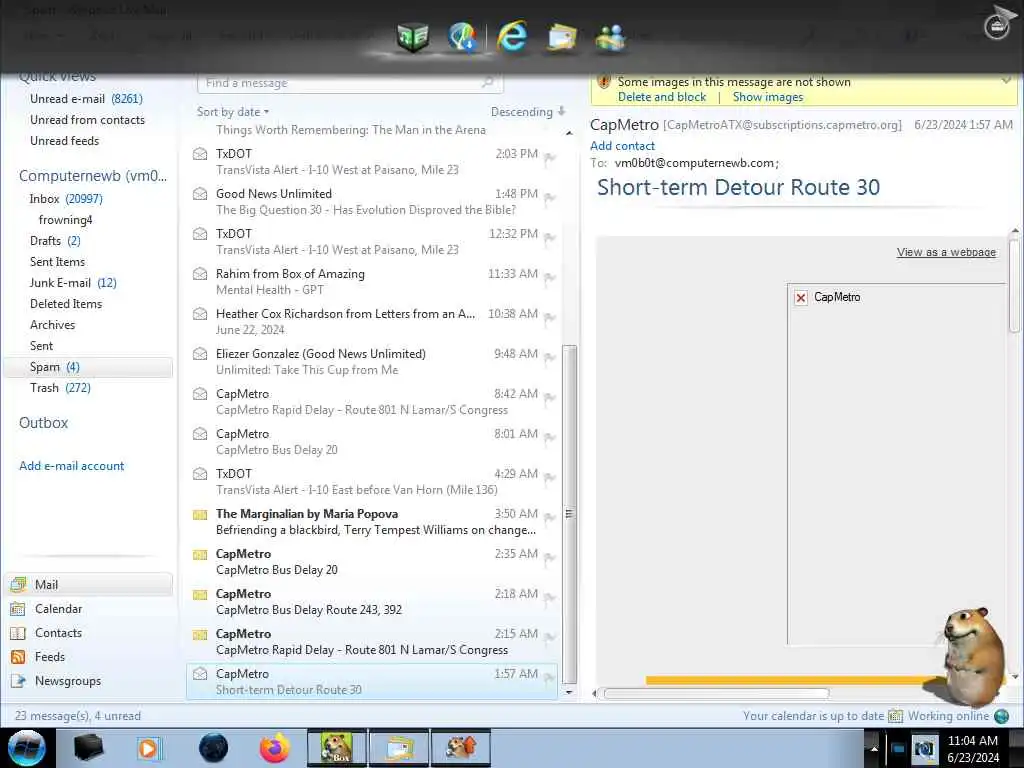
Task: Toggle flag on CapMetro 8:01 AM message
Action: tap(550, 438)
